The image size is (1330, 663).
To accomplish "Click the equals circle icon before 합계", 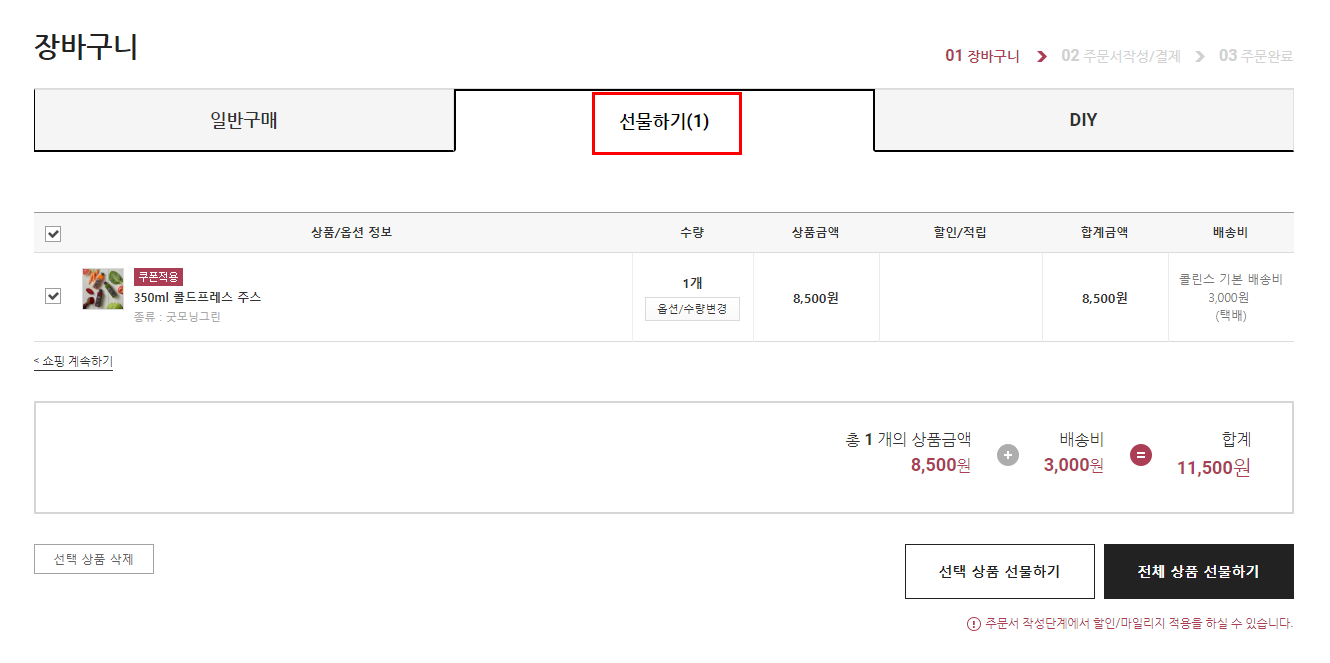I will click(x=1141, y=455).
